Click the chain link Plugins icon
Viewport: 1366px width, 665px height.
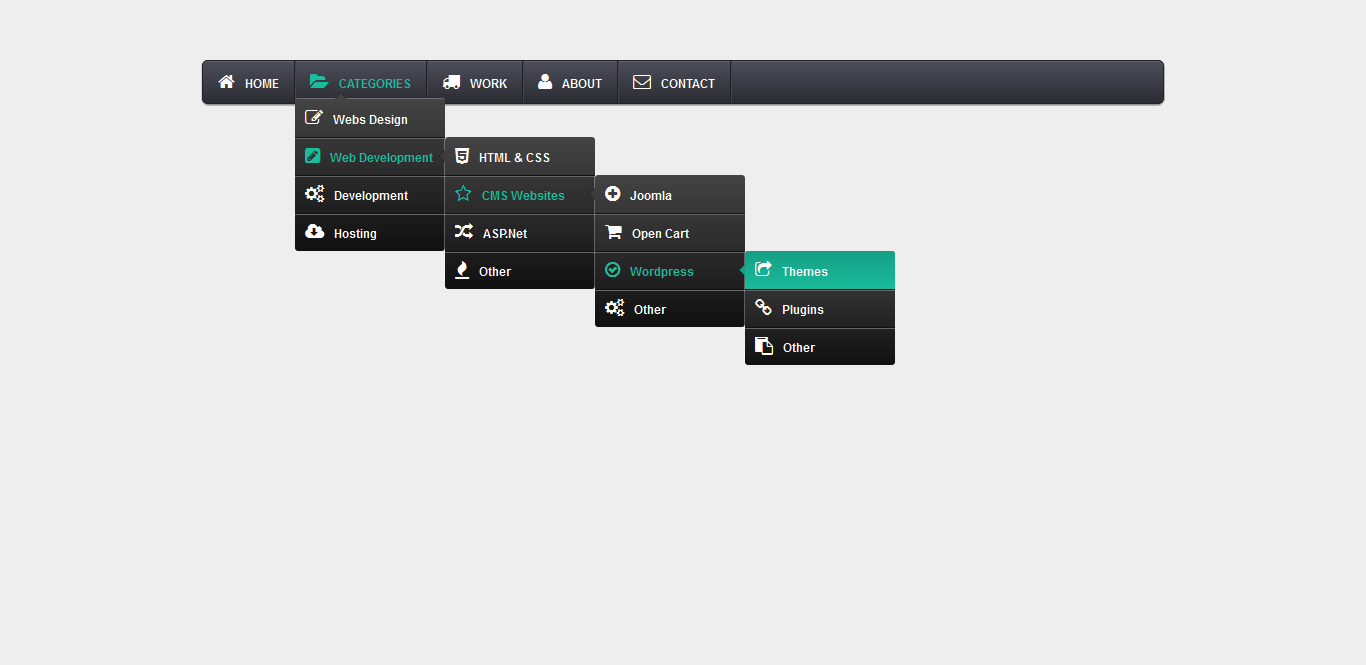[763, 308]
